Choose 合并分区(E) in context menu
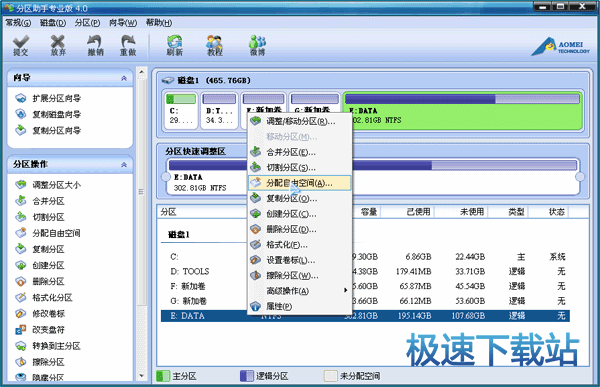Viewport: 600px width, 387px height. (300, 152)
